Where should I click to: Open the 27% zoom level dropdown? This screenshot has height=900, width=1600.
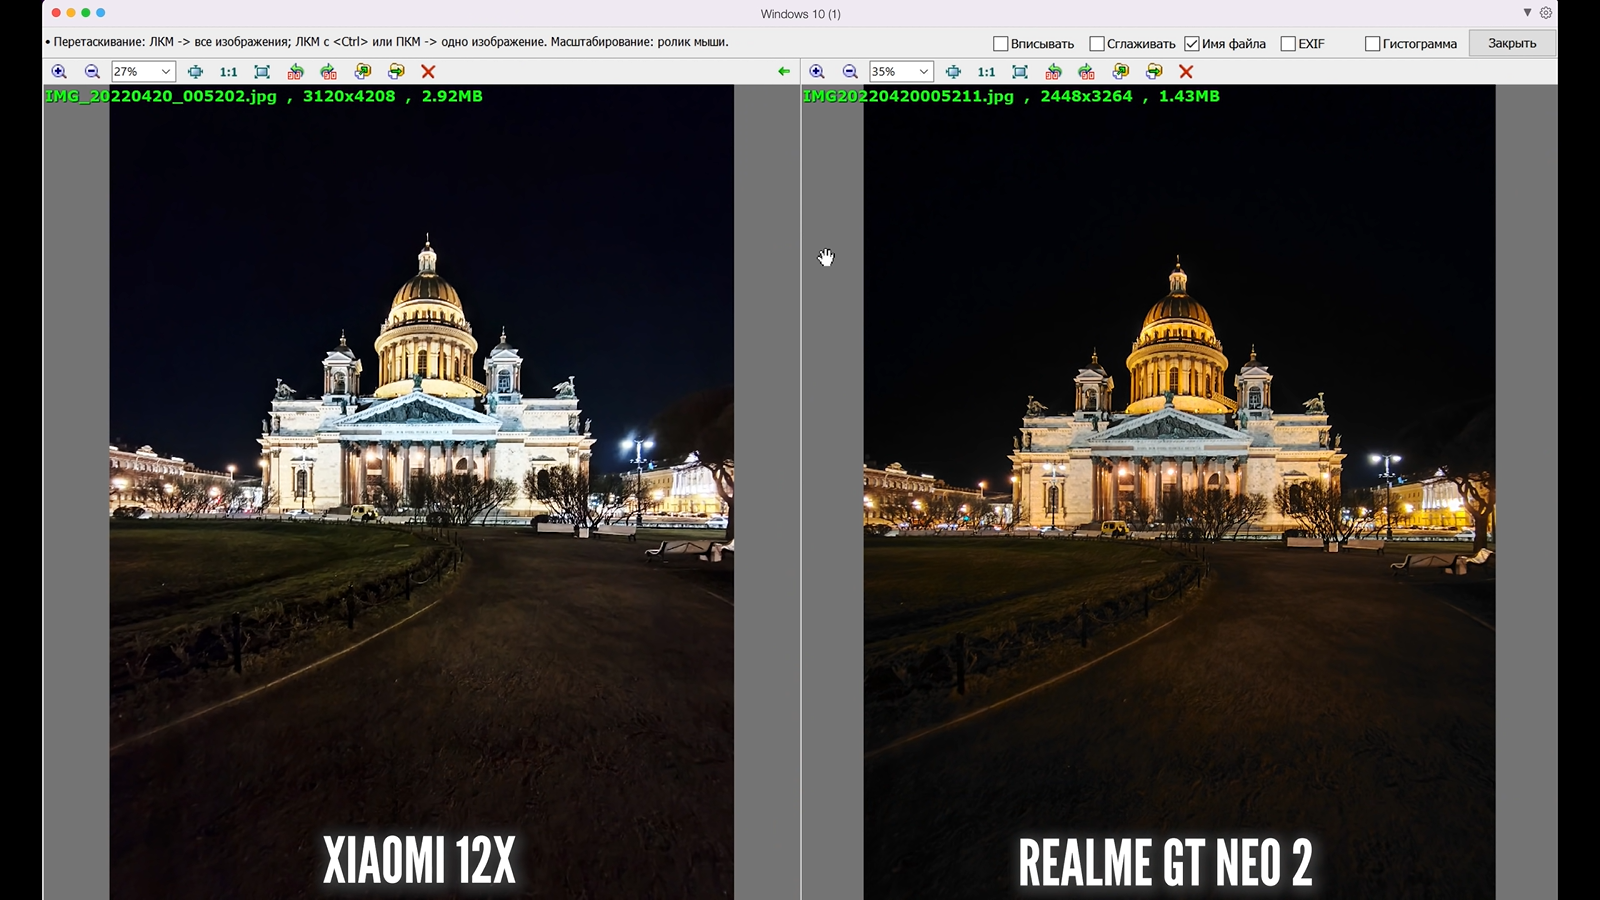pyautogui.click(x=165, y=72)
